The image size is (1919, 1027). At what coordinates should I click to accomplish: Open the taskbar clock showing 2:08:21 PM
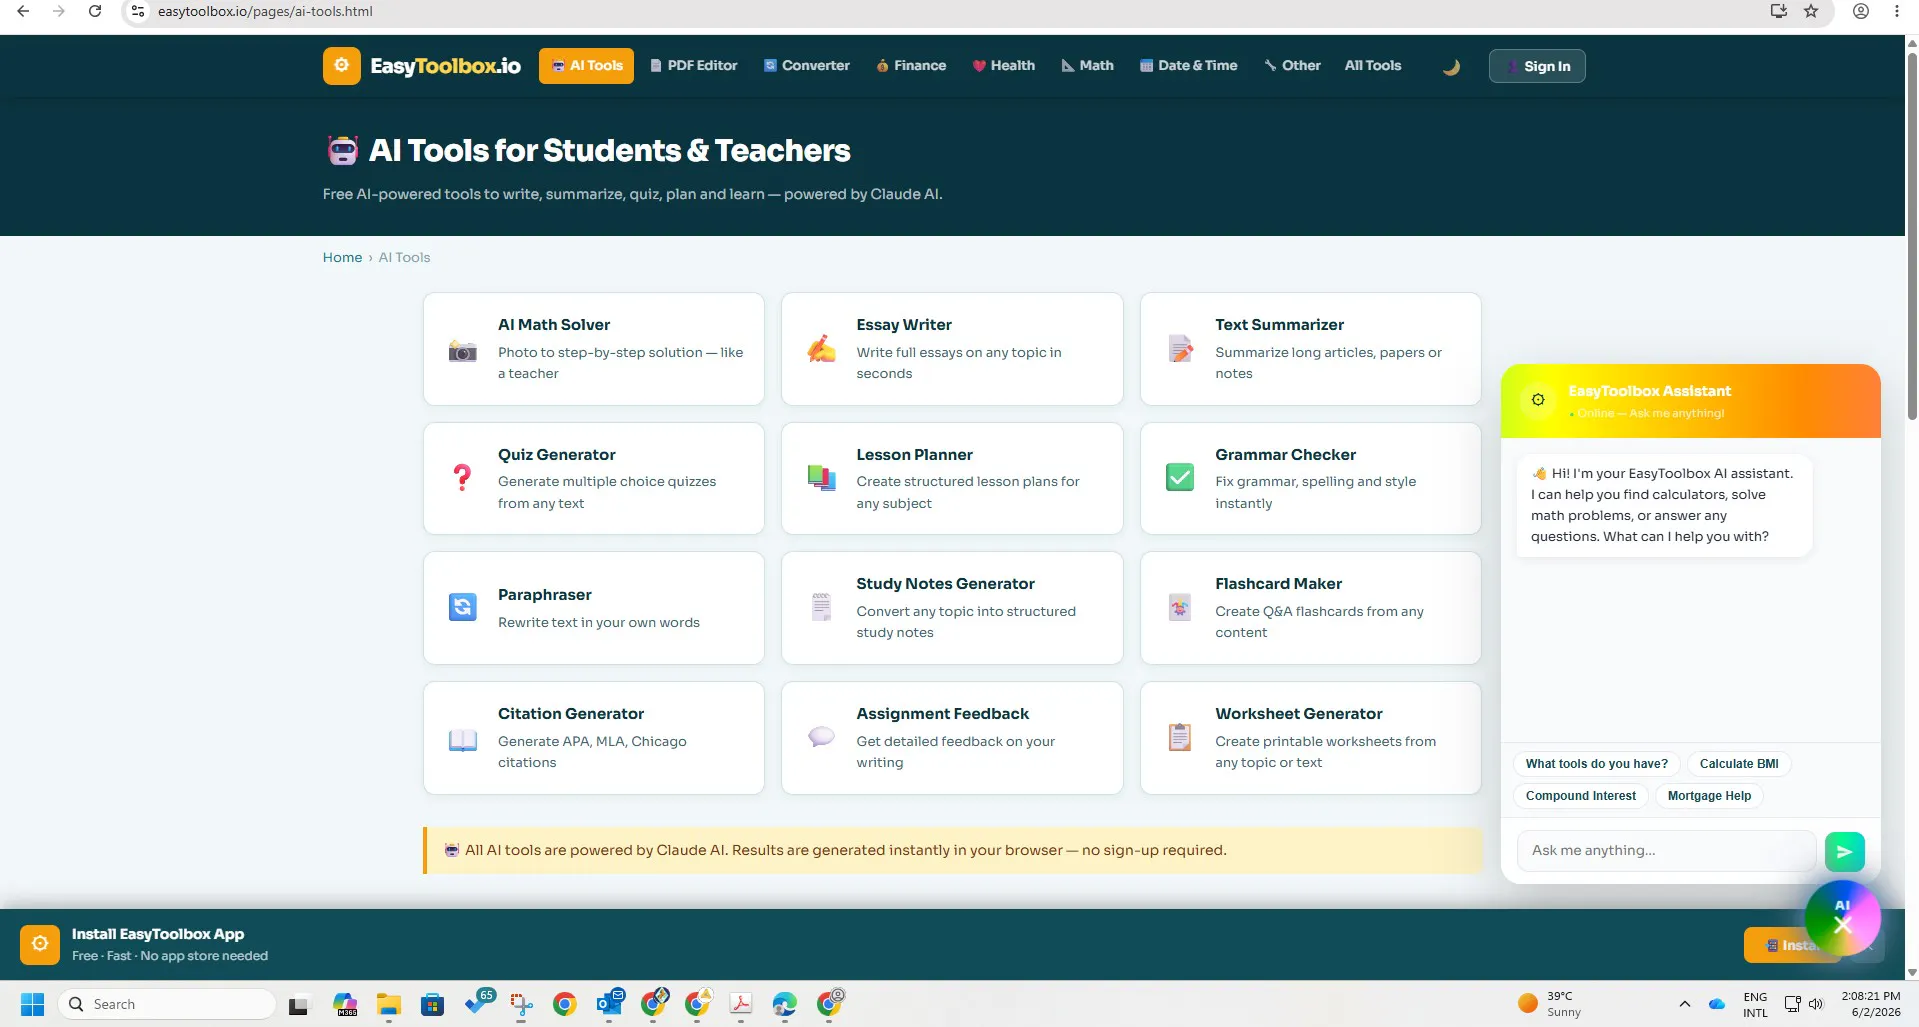point(1871,1004)
